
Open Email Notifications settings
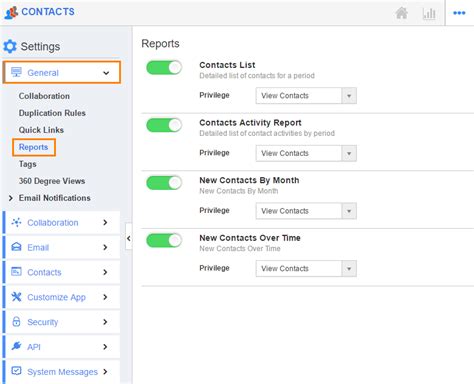pos(54,198)
